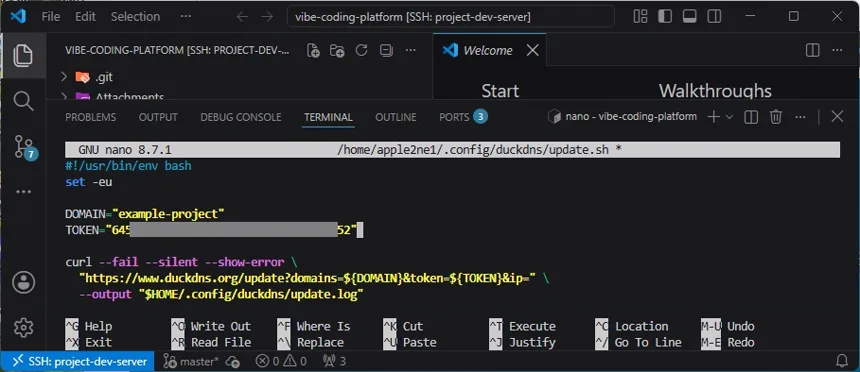860x372 pixels.
Task: Open the Accounts menu icon
Action: tap(23, 283)
